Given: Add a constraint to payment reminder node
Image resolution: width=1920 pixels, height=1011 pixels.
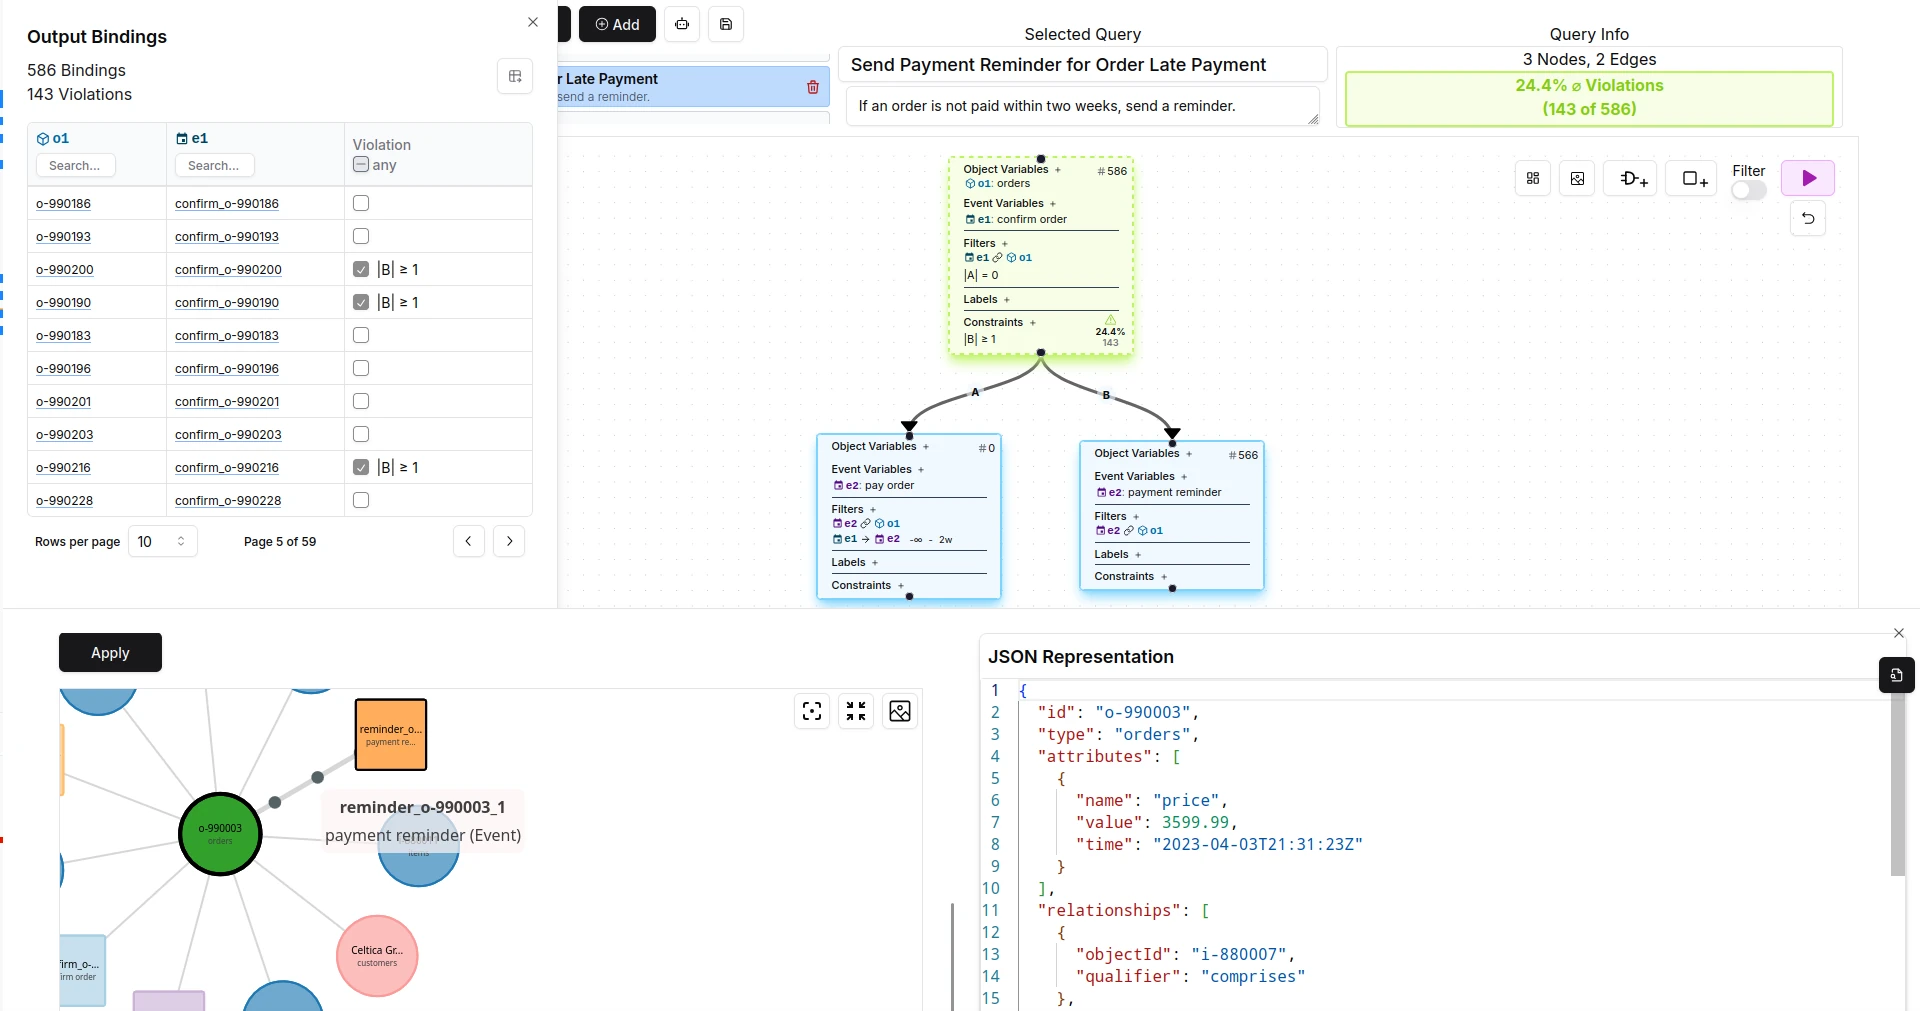Looking at the screenshot, I should click(1164, 577).
